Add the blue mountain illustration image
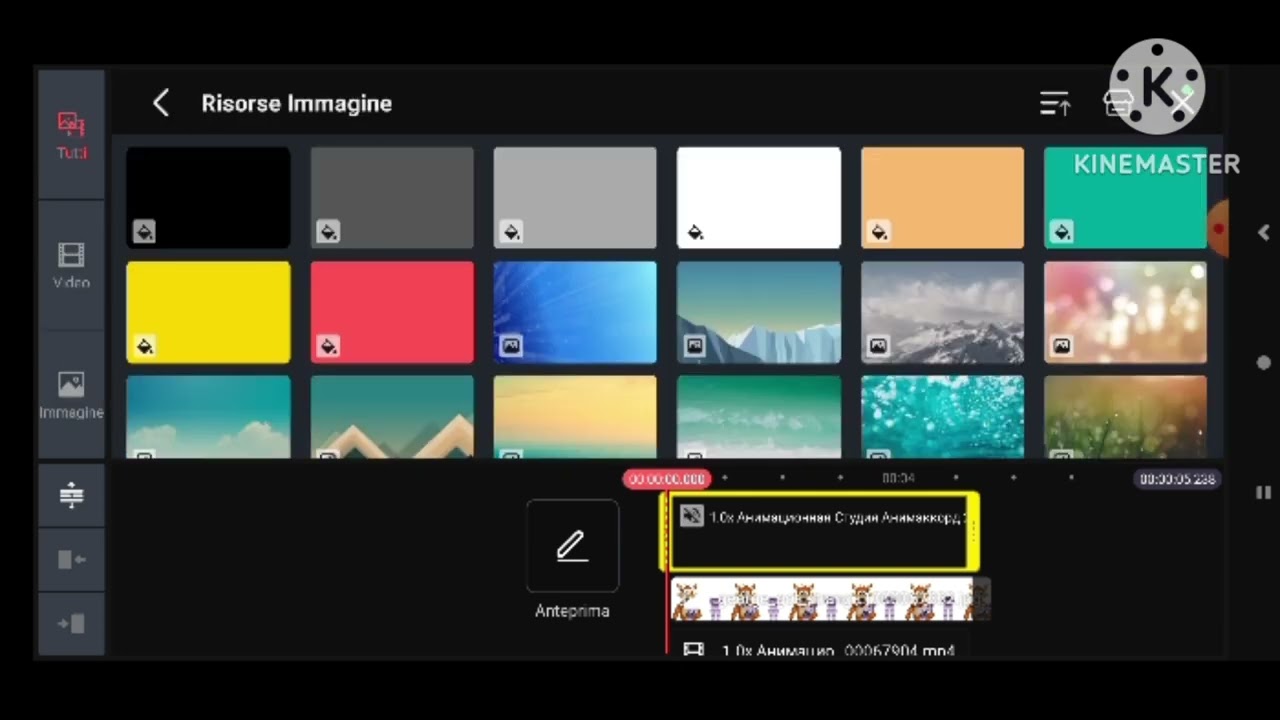 point(759,312)
